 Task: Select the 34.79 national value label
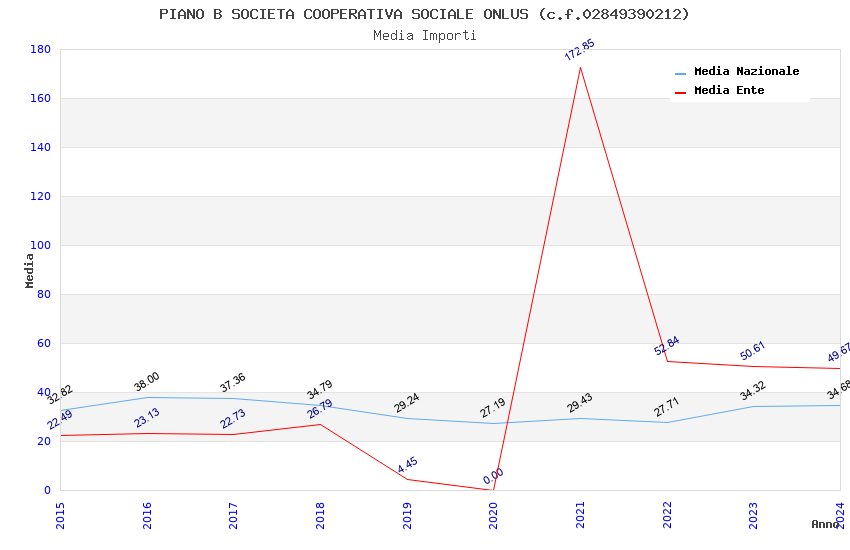click(x=319, y=390)
